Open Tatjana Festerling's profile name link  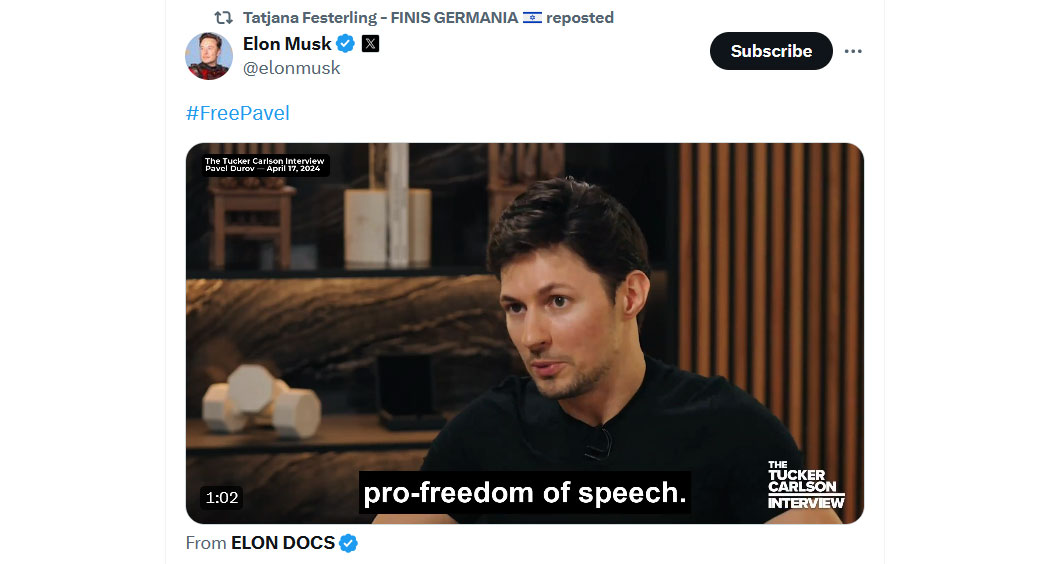click(380, 17)
